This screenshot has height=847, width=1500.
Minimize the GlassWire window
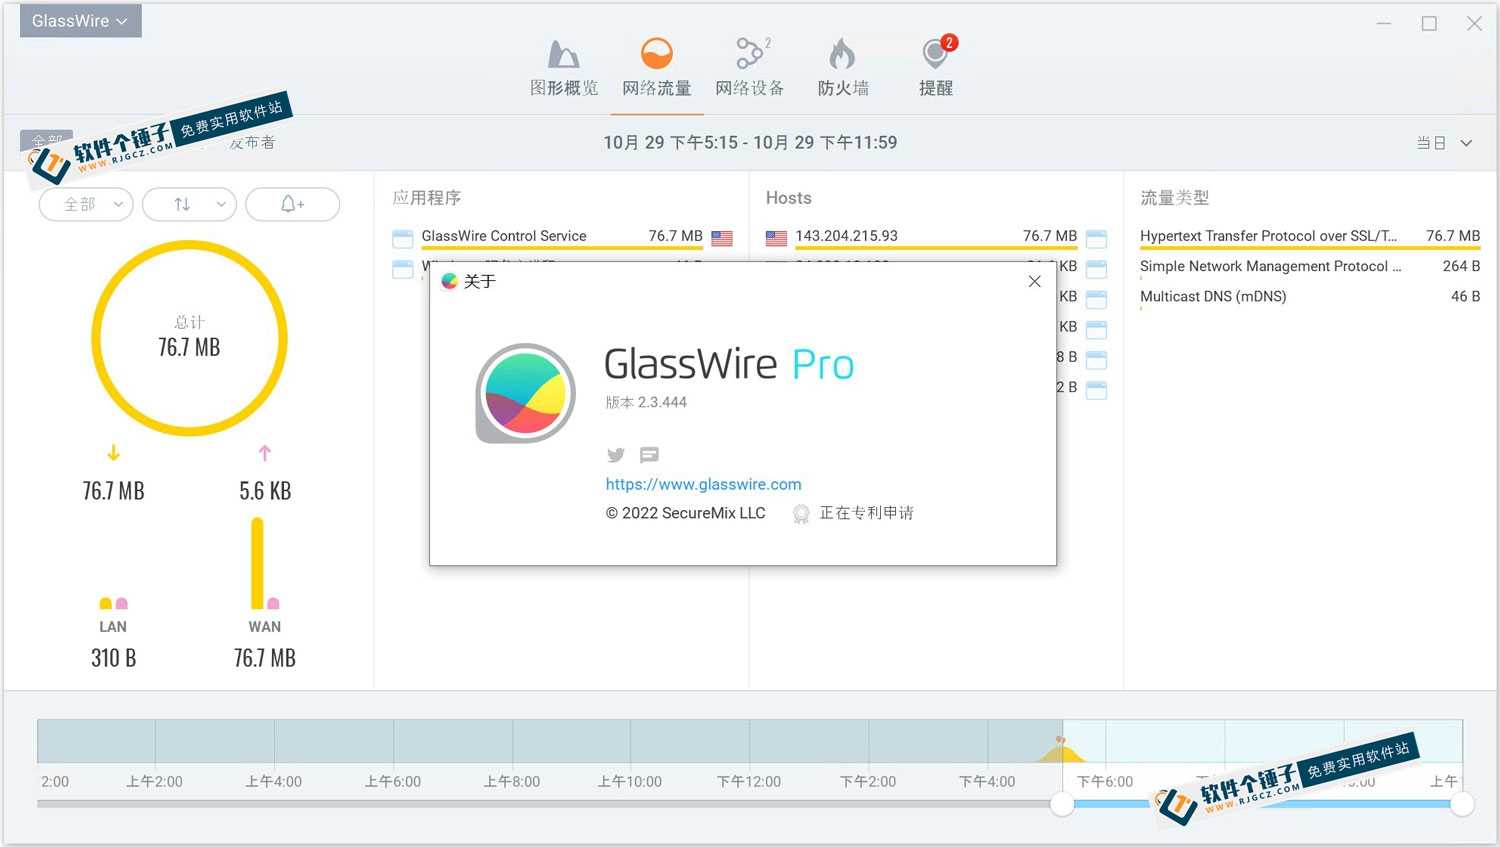(1384, 23)
